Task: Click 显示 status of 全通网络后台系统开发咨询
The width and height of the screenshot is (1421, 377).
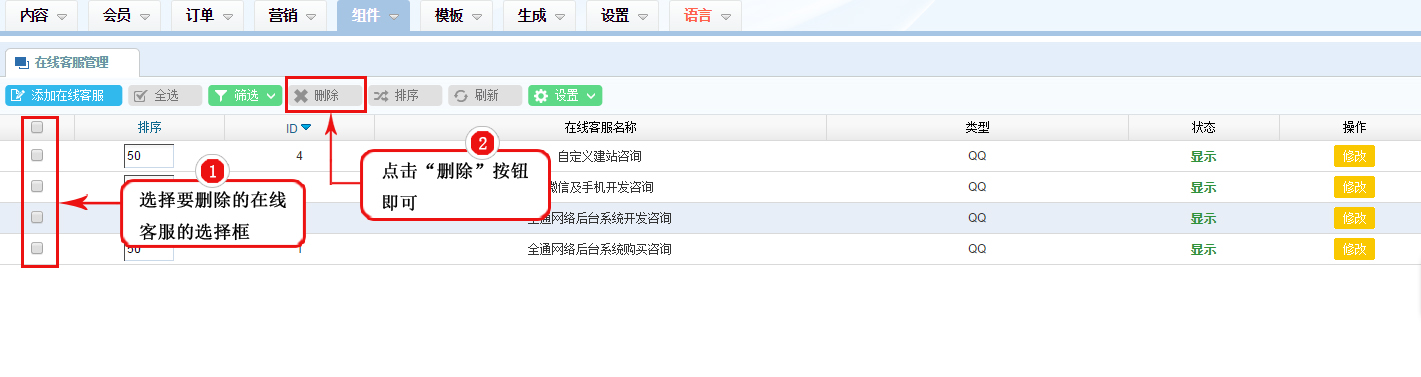Action: (1203, 218)
